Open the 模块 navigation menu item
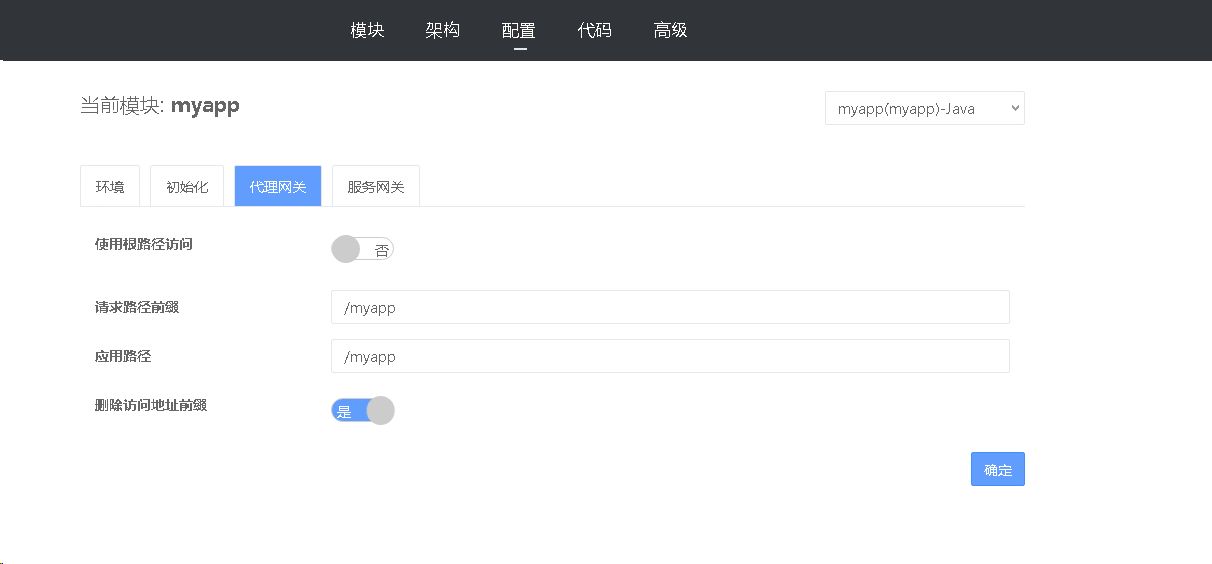Viewport: 1212px width, 564px height. (367, 30)
